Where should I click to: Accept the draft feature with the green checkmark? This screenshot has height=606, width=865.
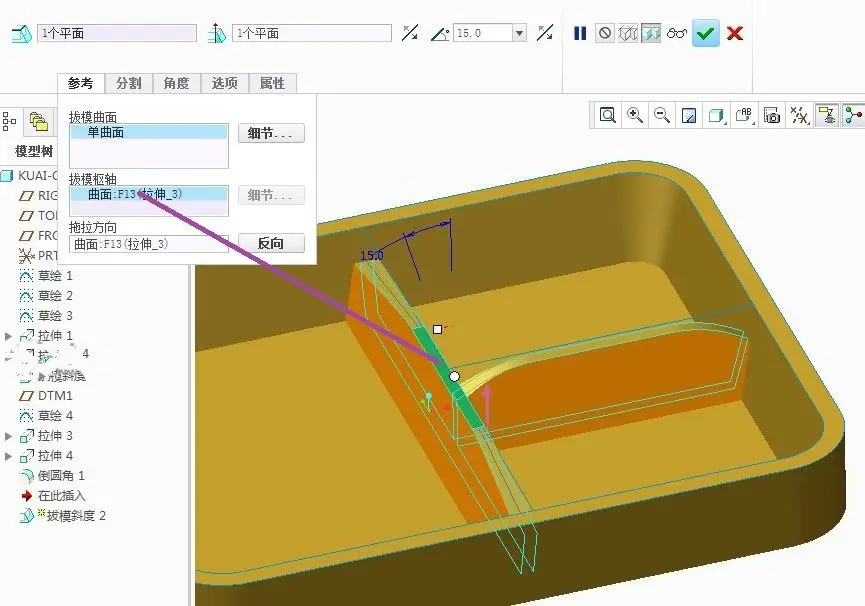point(706,34)
